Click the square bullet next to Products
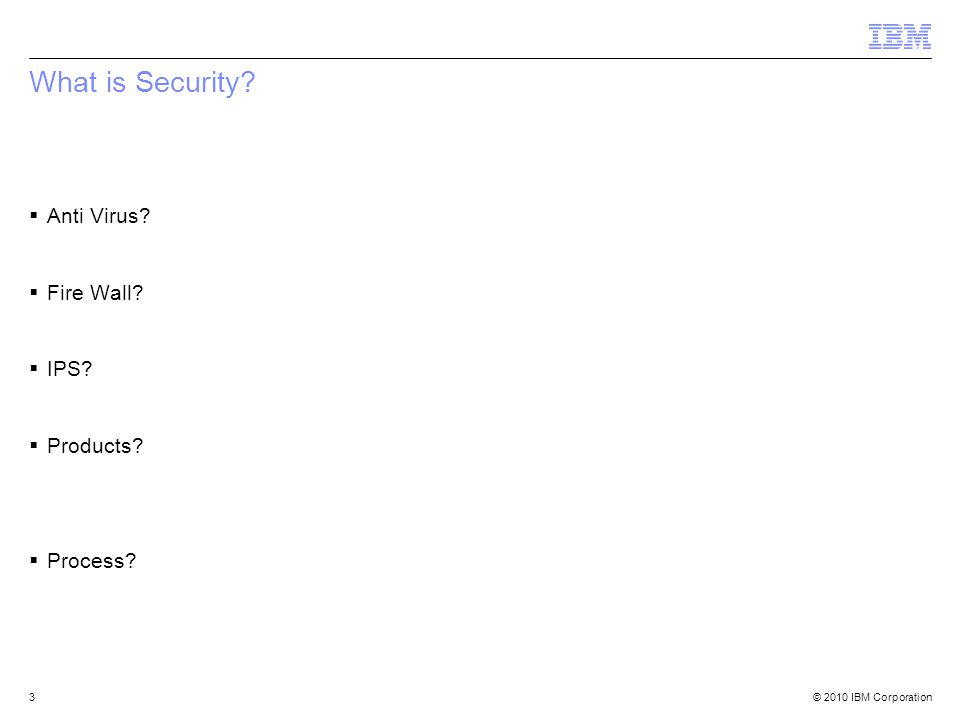This screenshot has height=720, width=960. [34, 446]
